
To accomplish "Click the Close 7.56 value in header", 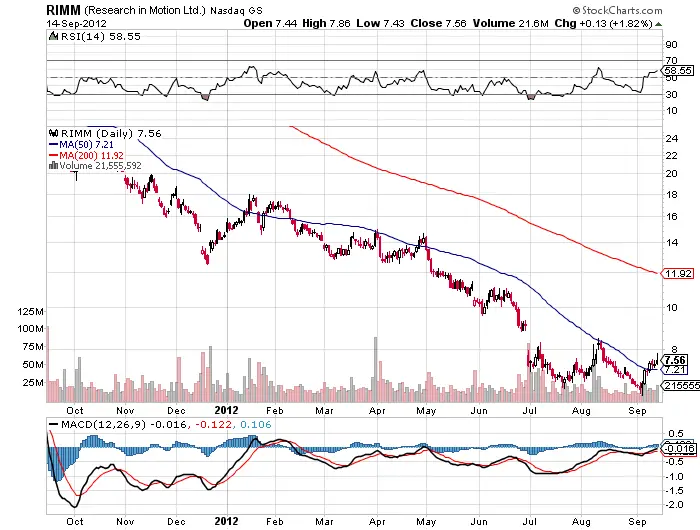I will (x=438, y=23).
